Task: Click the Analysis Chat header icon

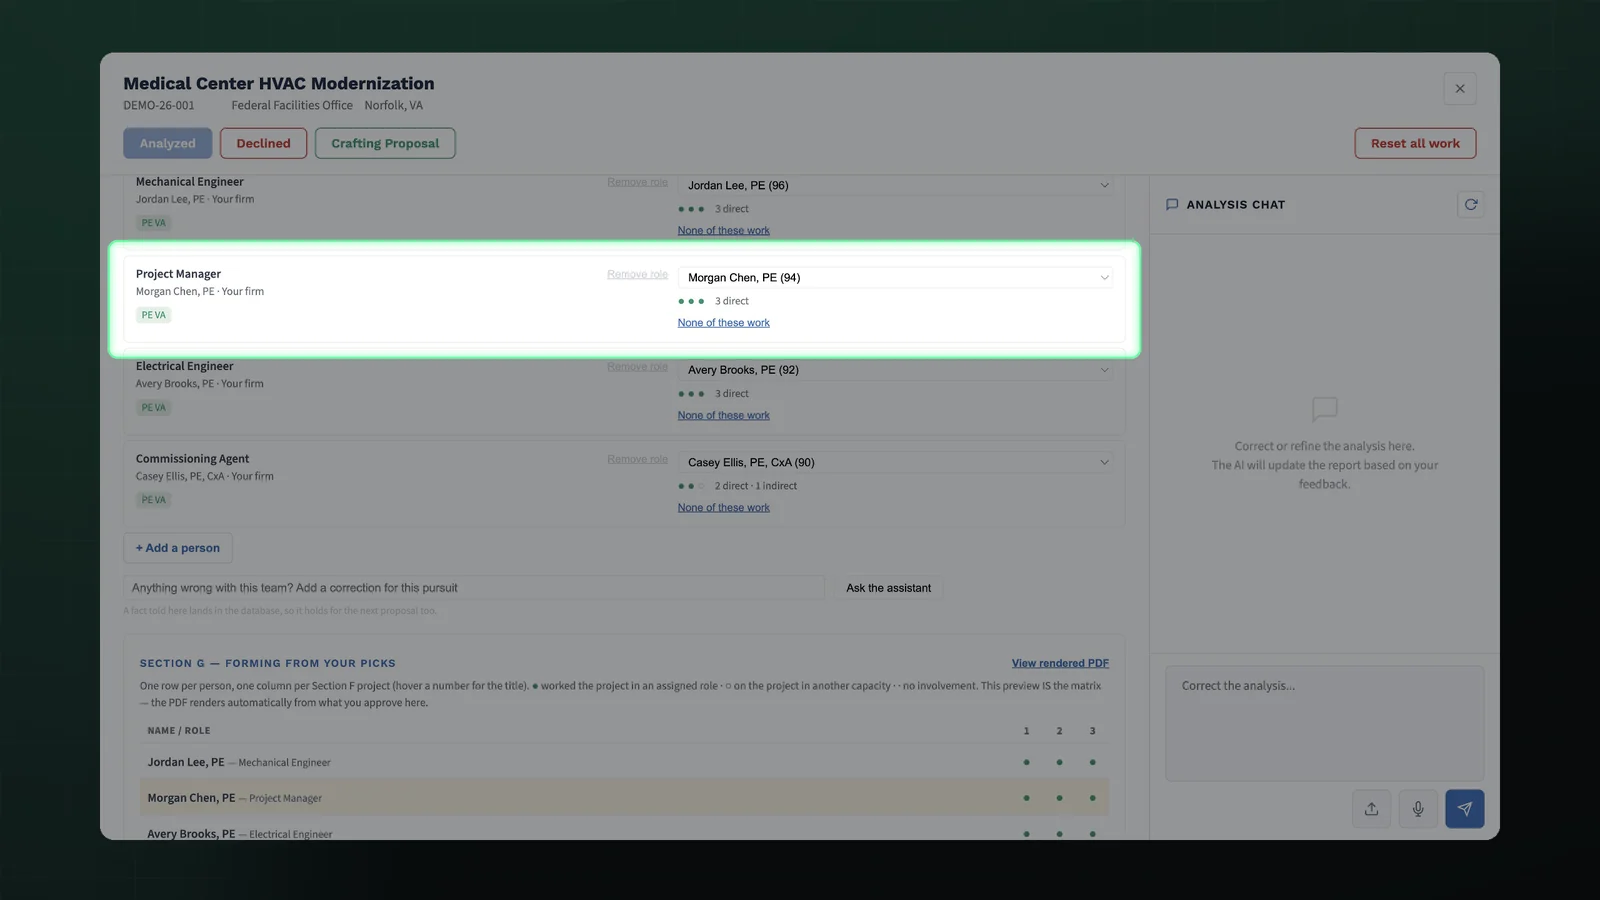Action: [1172, 205]
